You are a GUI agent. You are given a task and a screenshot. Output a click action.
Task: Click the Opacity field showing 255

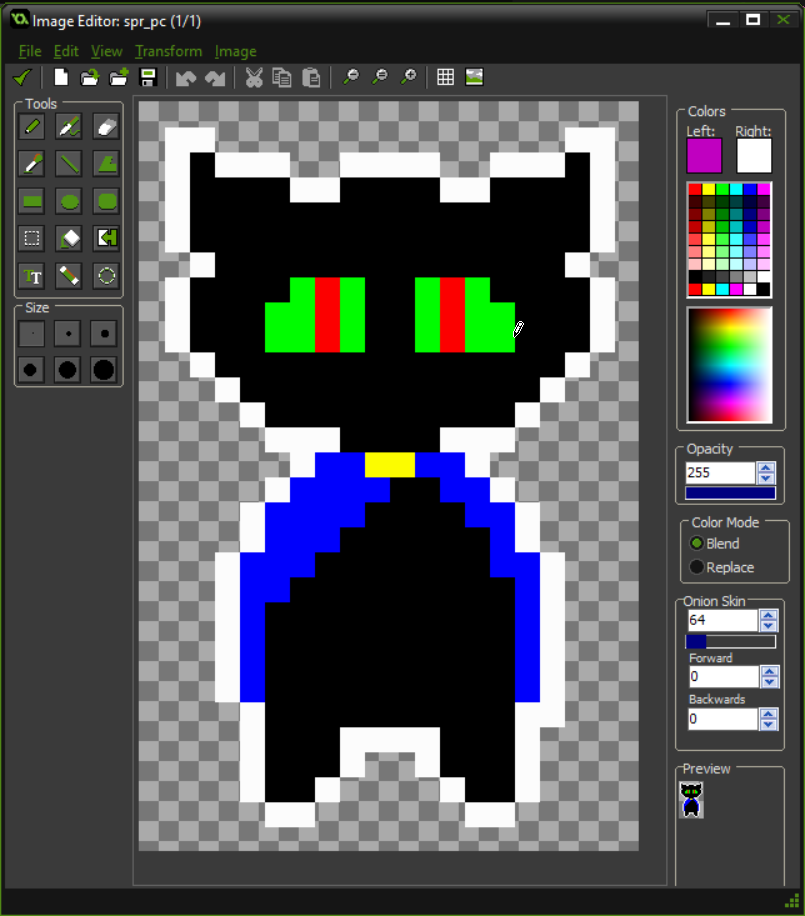click(721, 473)
